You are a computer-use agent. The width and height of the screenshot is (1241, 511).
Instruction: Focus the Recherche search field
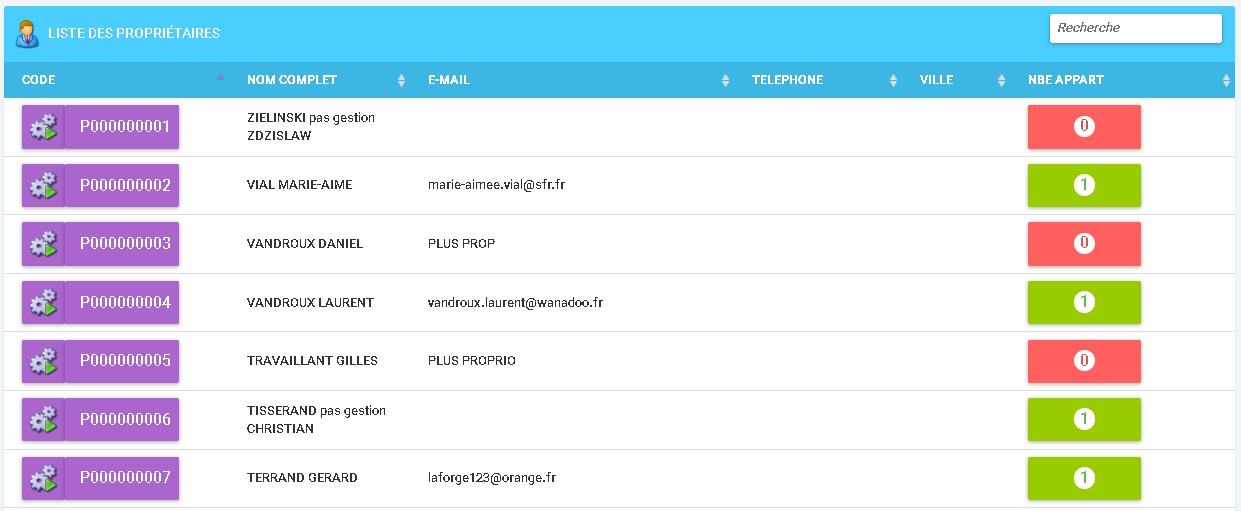(1135, 28)
